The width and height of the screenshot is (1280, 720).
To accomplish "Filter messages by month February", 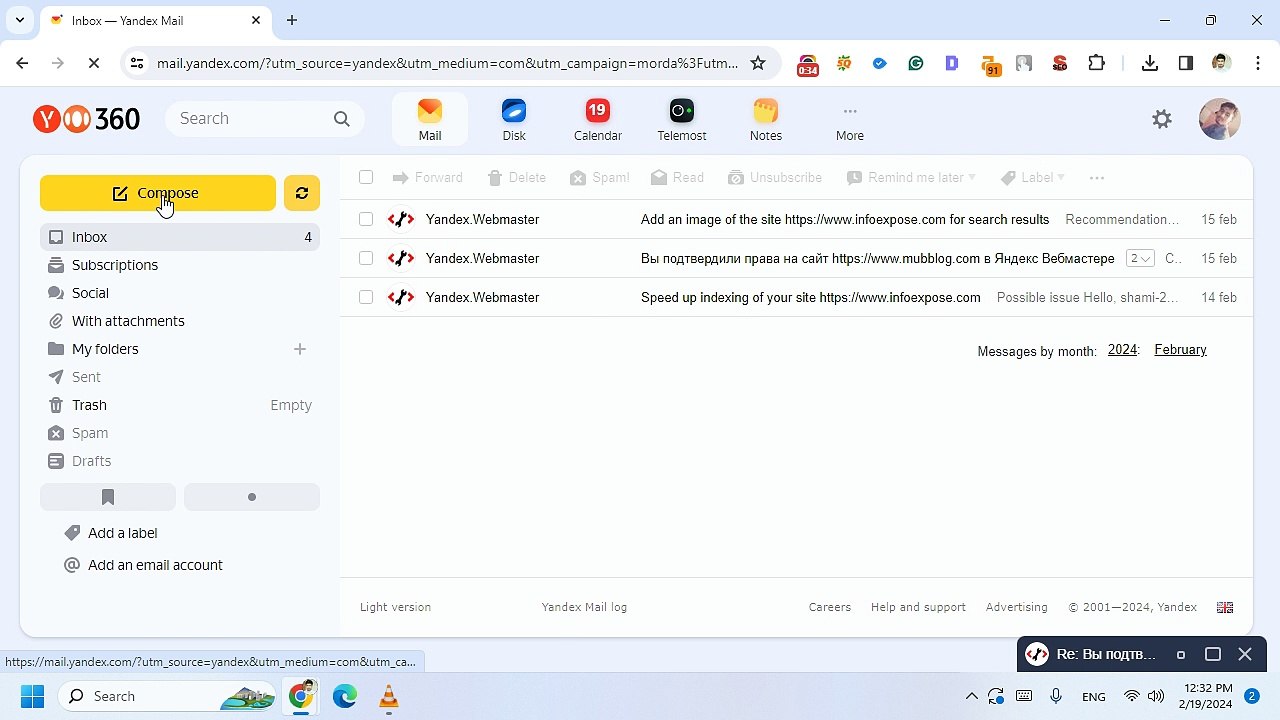I will (1180, 350).
